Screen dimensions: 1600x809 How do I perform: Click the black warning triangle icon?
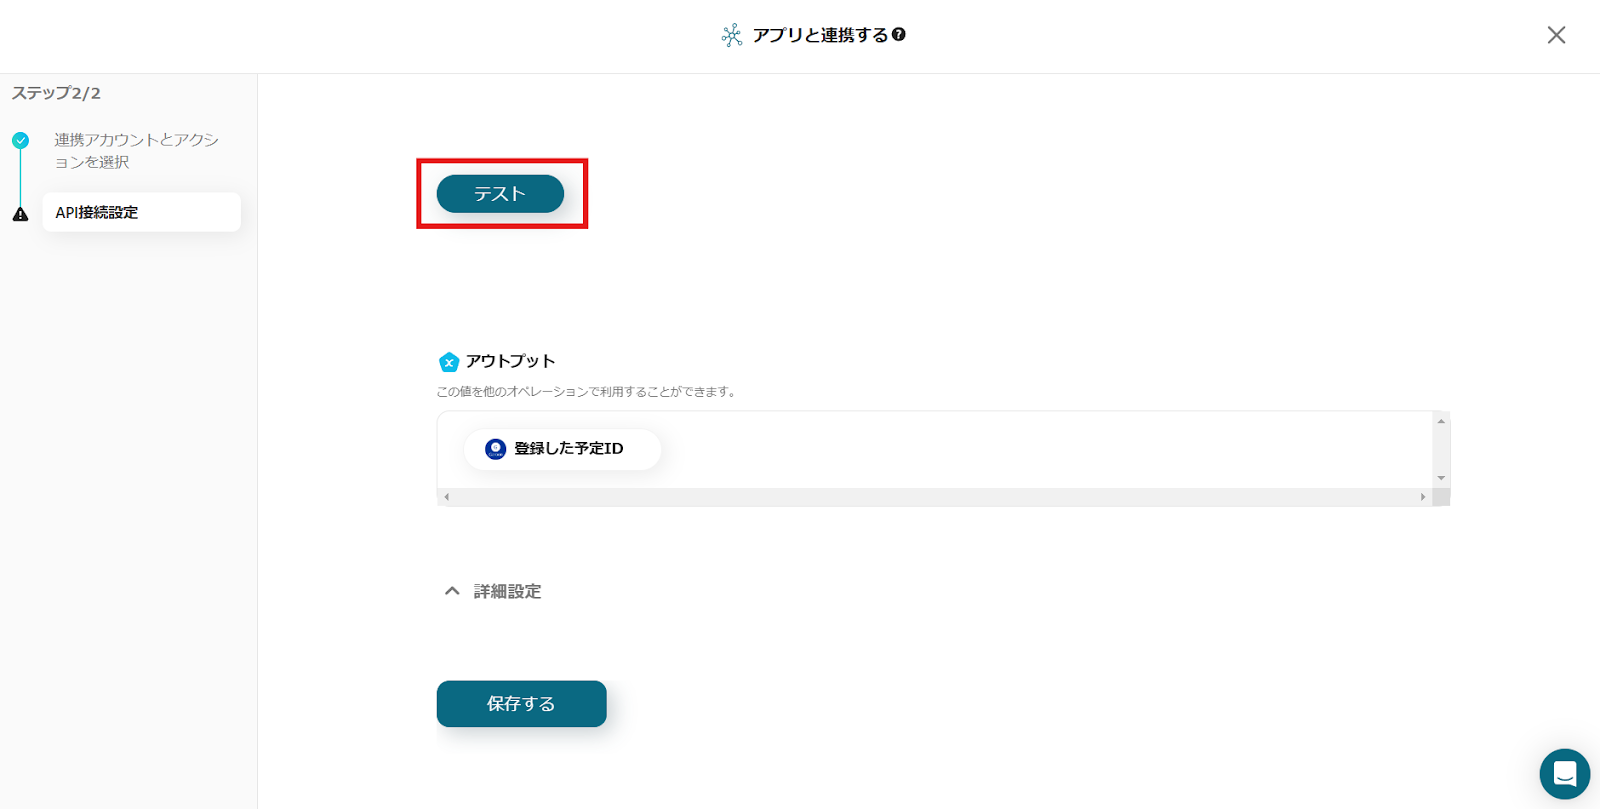click(x=20, y=214)
